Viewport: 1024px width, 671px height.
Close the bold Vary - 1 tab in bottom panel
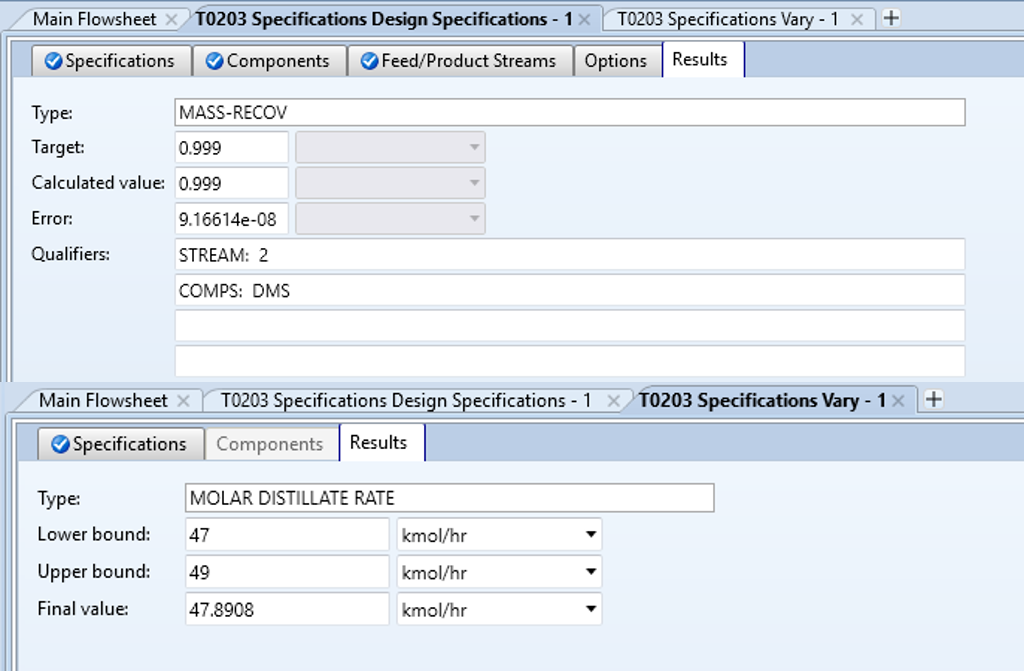tap(899, 401)
